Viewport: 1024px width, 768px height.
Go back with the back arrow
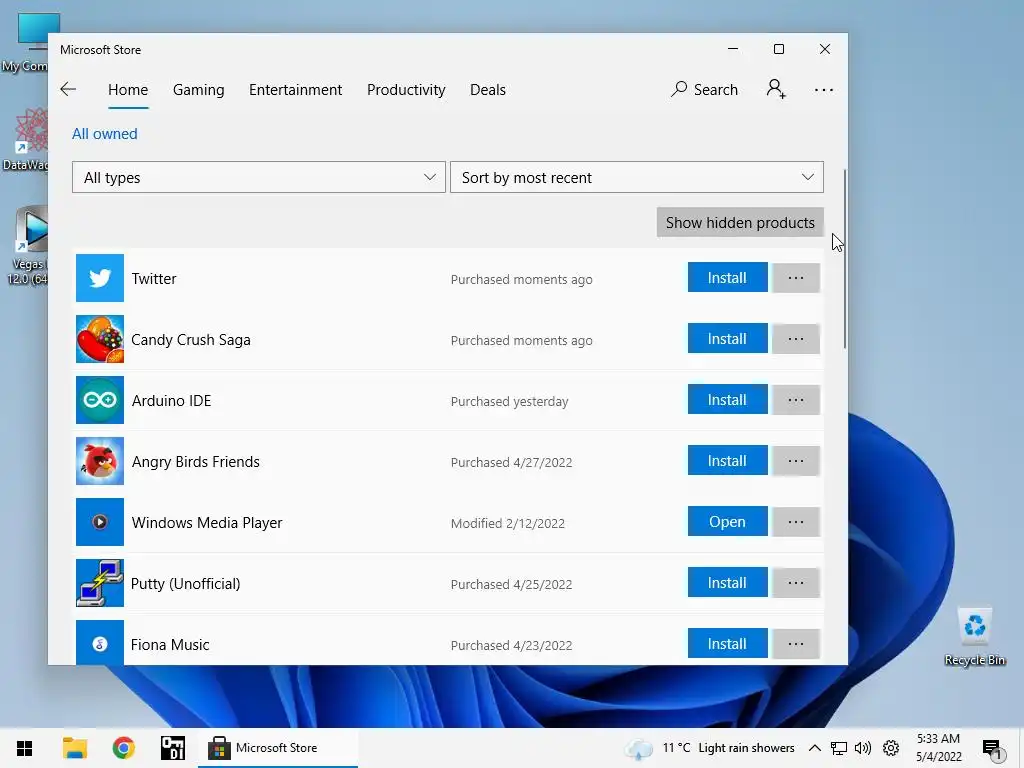click(x=68, y=89)
